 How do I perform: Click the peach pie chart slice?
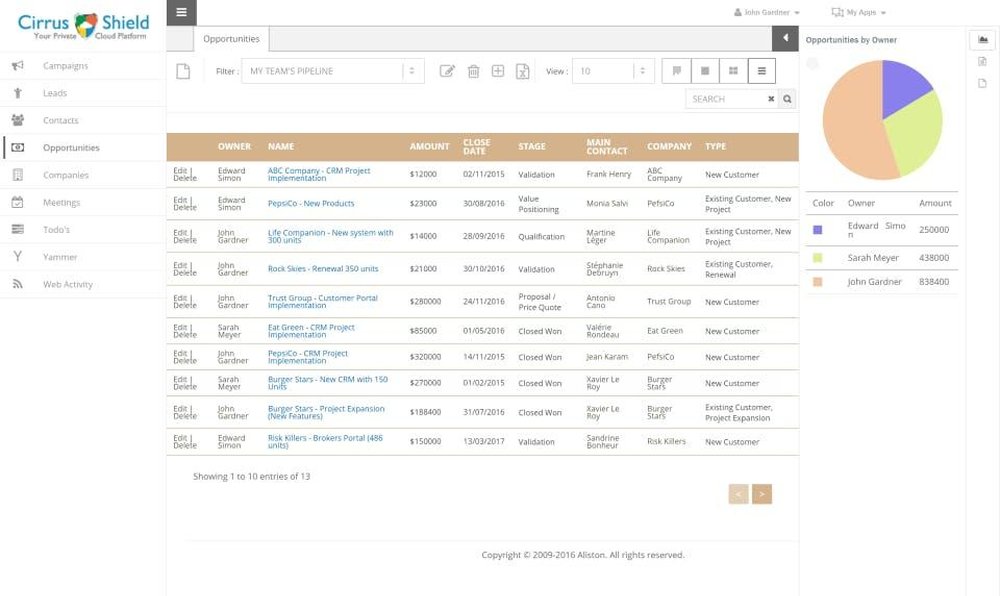[x=851, y=127]
